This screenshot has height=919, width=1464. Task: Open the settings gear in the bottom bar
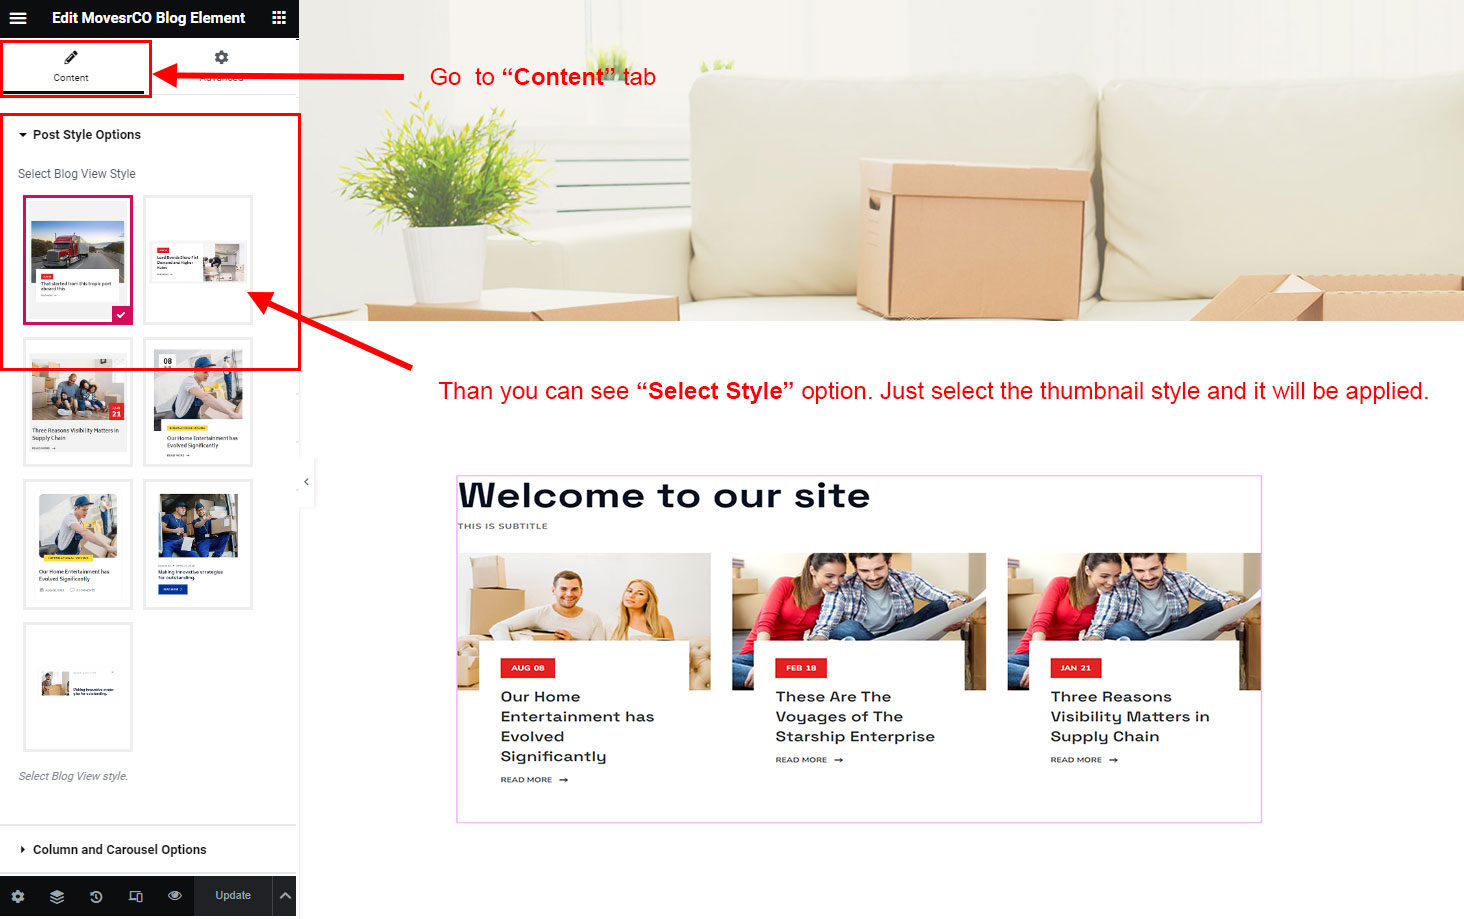pos(18,896)
